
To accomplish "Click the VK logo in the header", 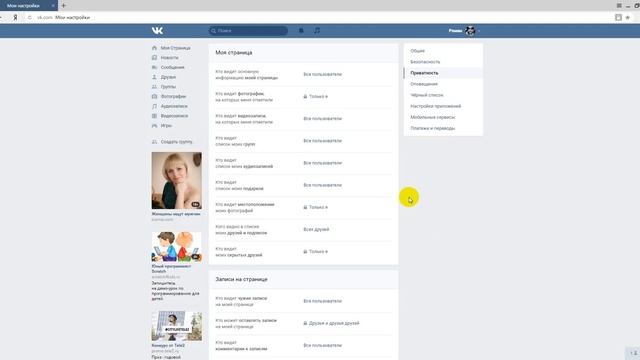I will (157, 31).
